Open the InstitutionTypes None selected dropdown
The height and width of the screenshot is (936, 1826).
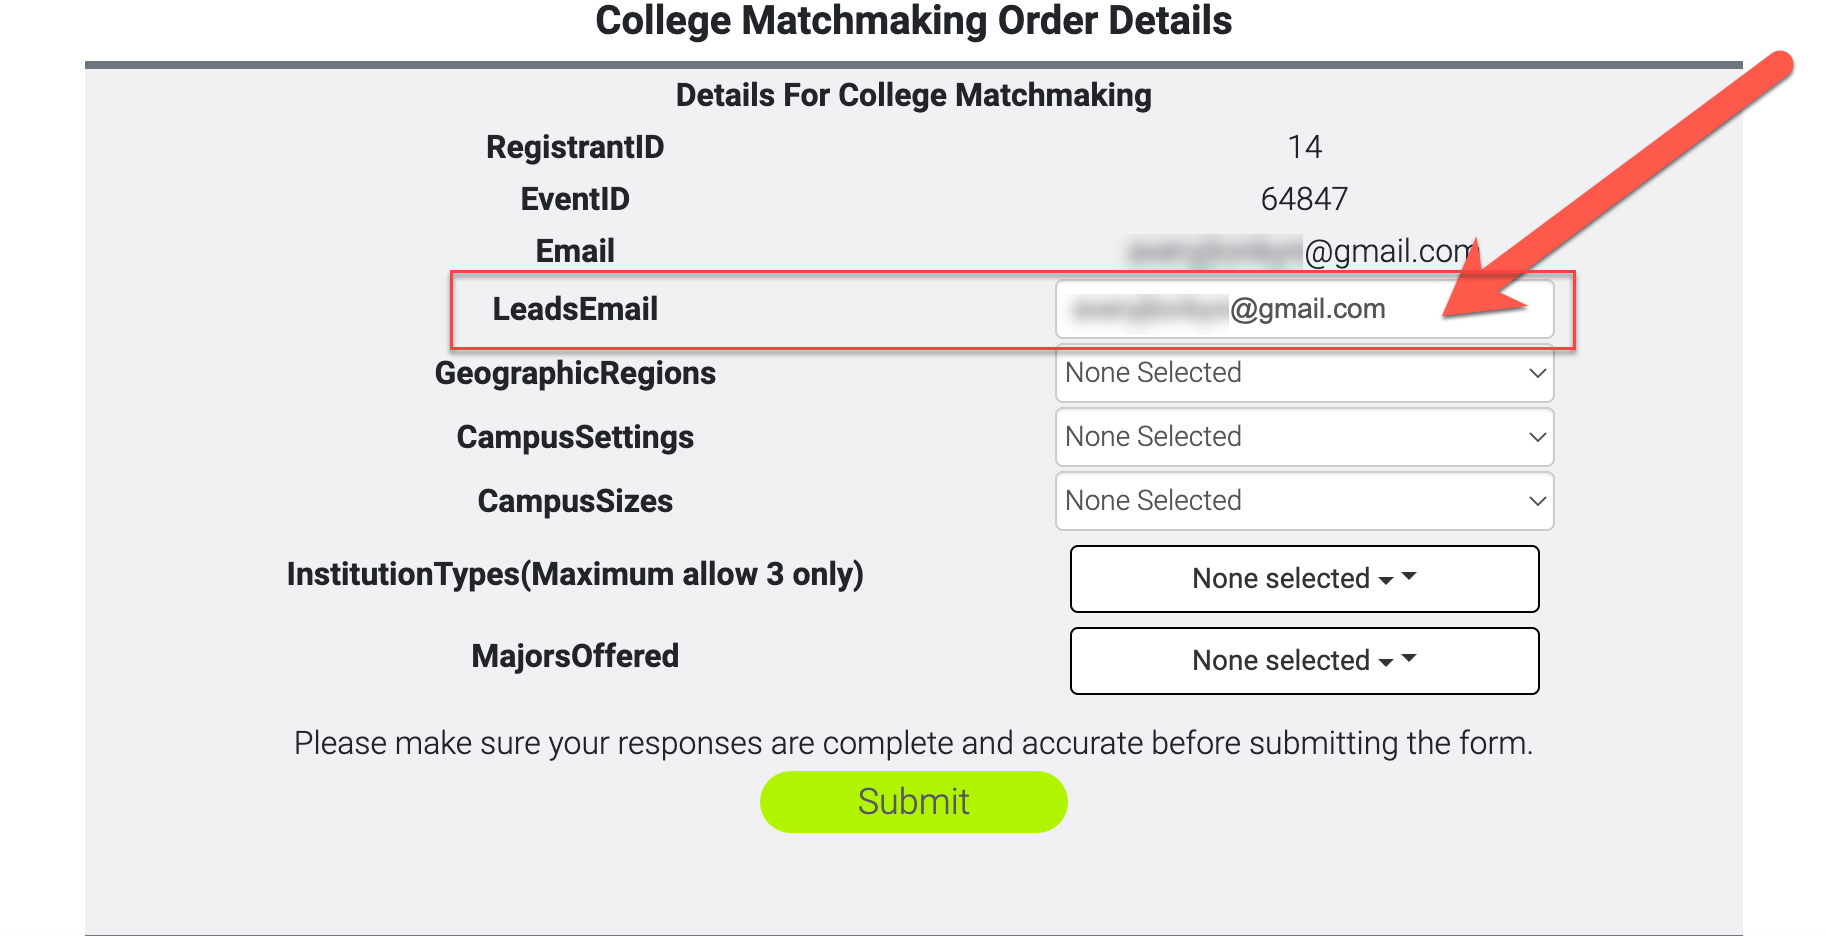click(x=1304, y=579)
